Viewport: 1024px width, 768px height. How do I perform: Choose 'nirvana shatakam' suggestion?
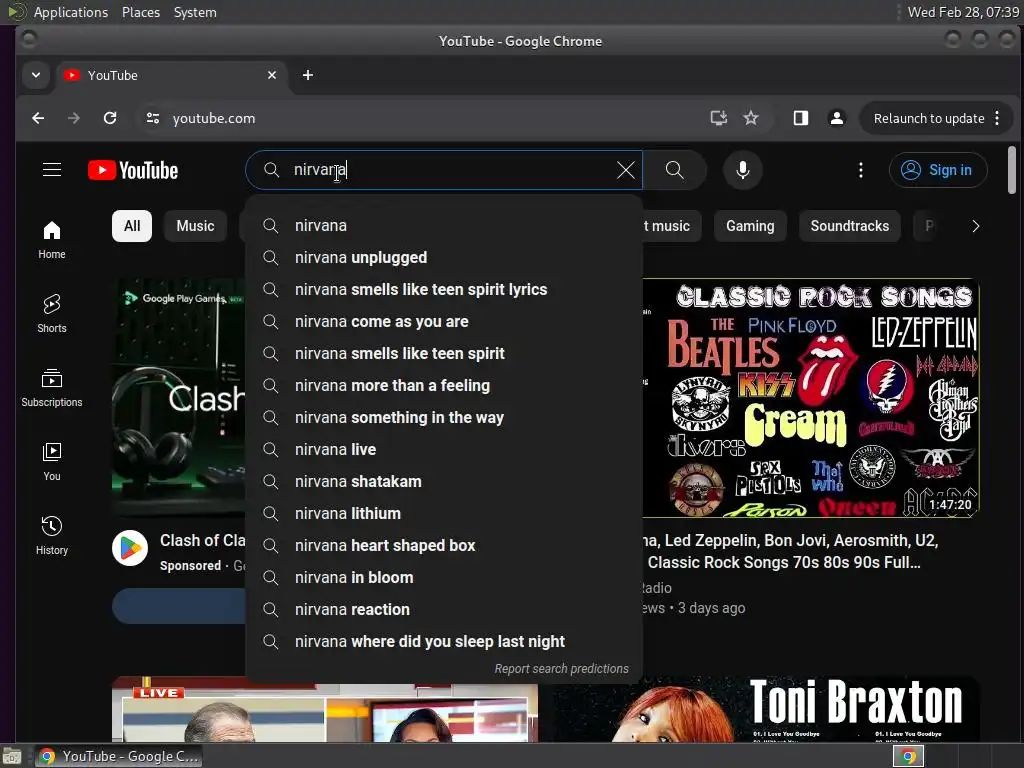(444, 481)
